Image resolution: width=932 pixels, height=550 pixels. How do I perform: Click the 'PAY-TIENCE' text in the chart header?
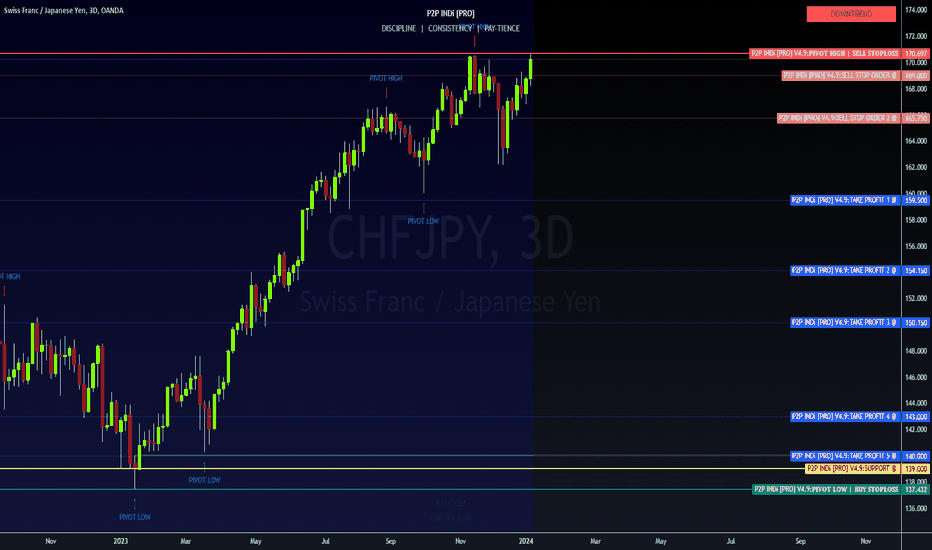502,29
